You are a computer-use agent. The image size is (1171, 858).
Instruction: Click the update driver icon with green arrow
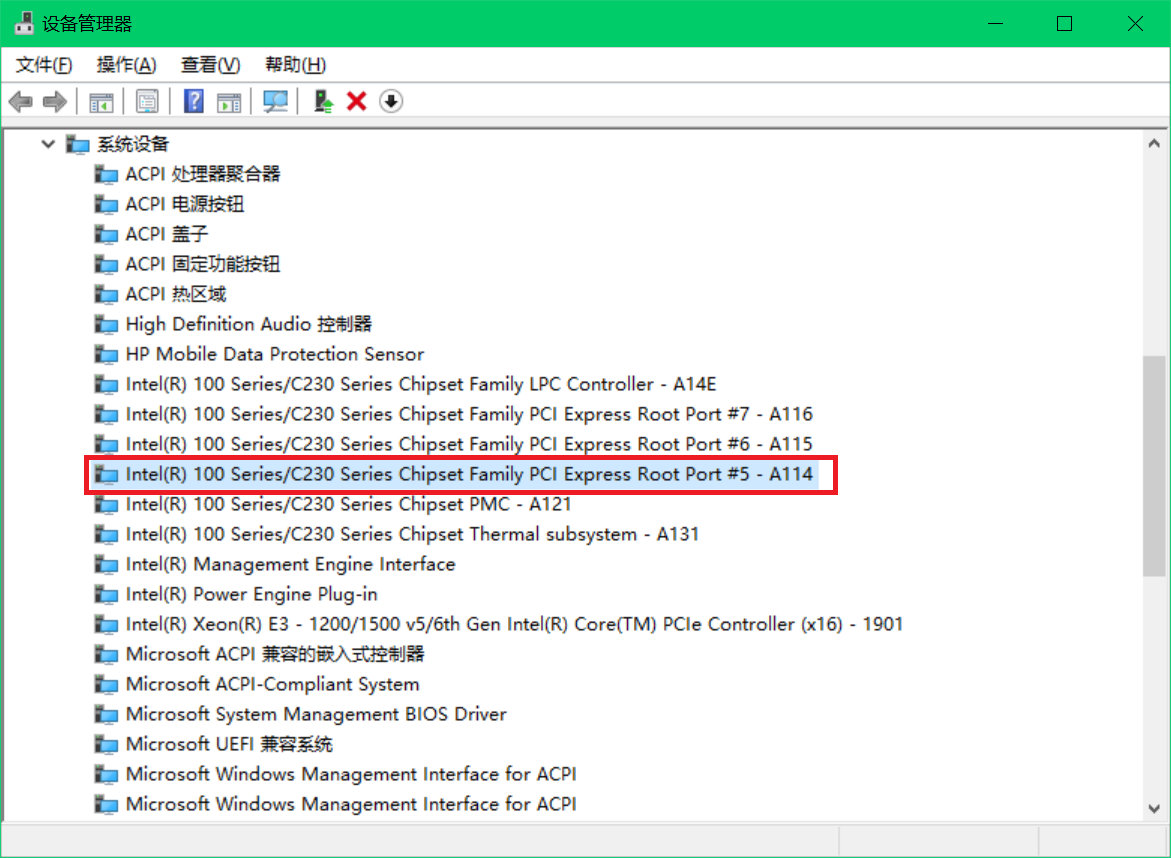point(323,101)
